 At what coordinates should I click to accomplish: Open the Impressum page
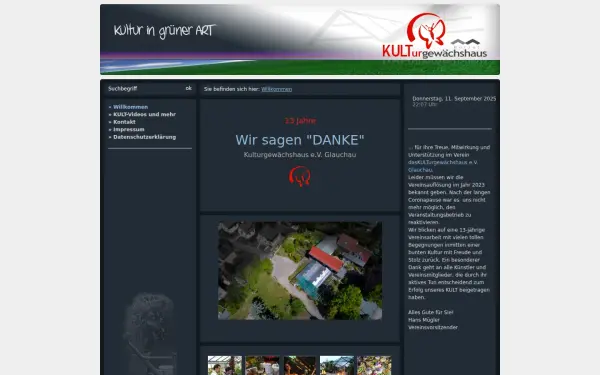pyautogui.click(x=129, y=129)
